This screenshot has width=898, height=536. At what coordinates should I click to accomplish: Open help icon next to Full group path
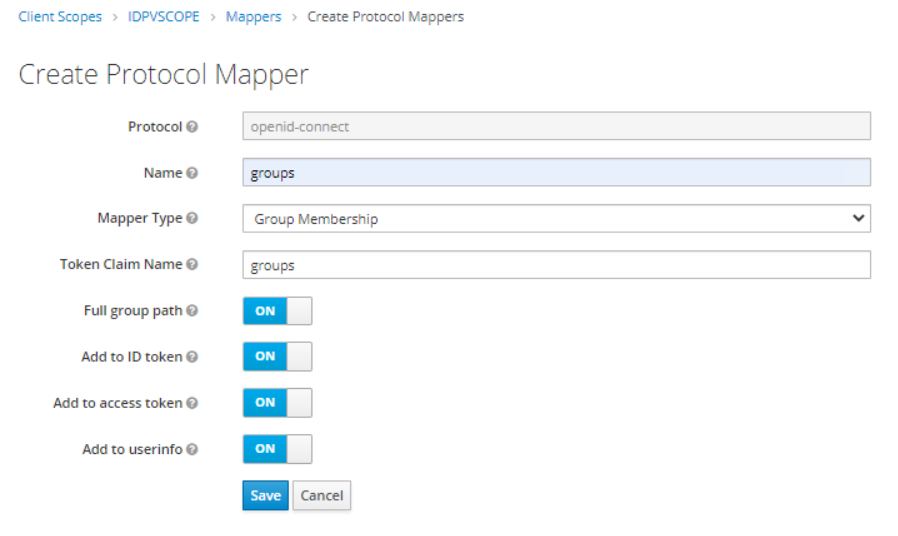[x=192, y=310]
